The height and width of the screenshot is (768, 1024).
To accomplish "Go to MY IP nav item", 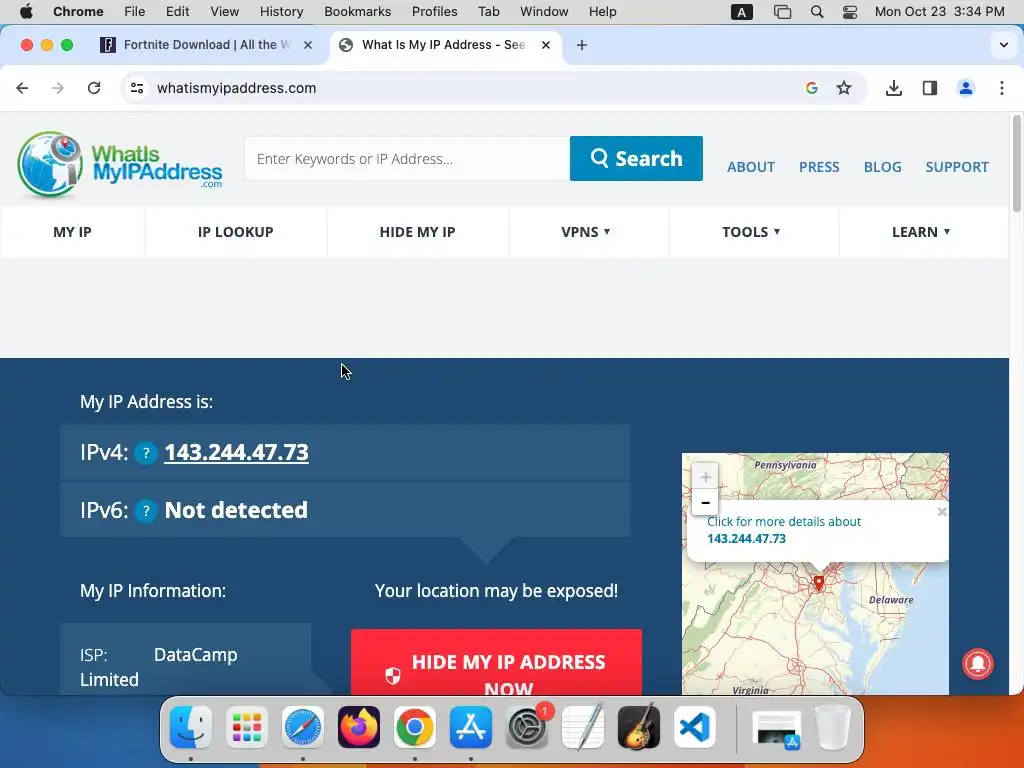I will (x=72, y=232).
